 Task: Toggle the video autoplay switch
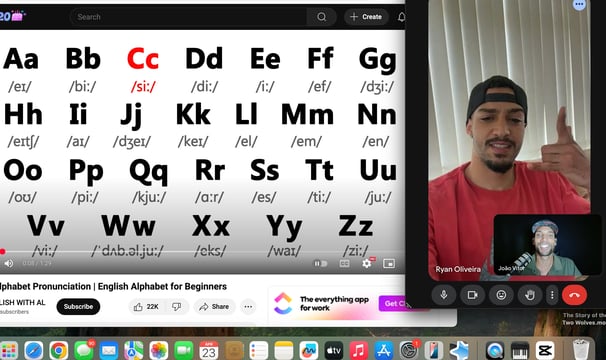click(320, 263)
